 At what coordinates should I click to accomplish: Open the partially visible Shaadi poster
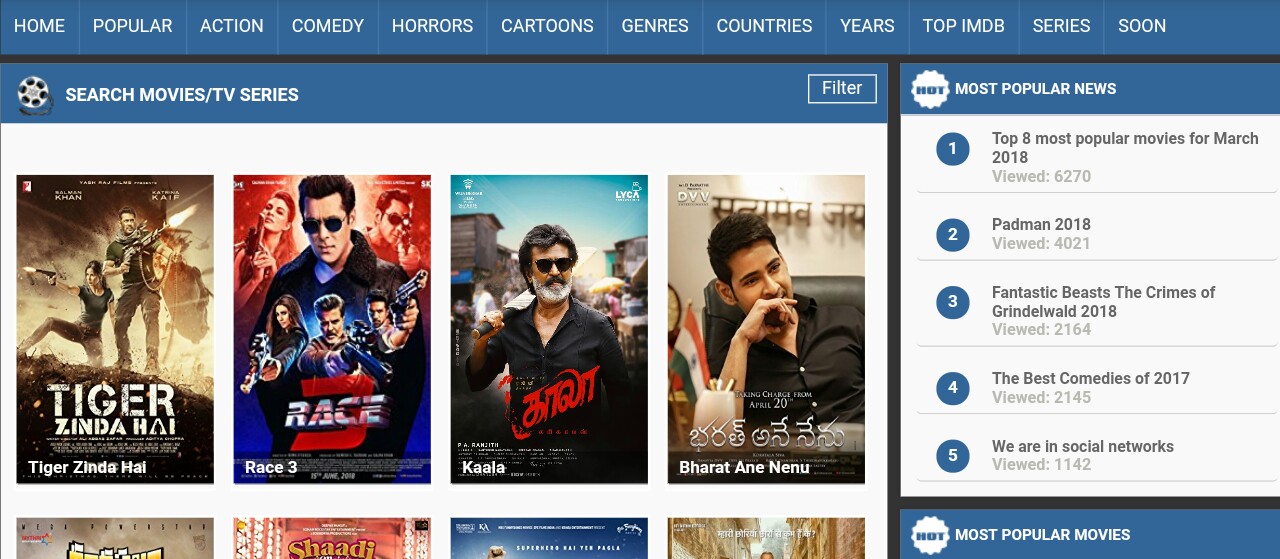(x=332, y=538)
